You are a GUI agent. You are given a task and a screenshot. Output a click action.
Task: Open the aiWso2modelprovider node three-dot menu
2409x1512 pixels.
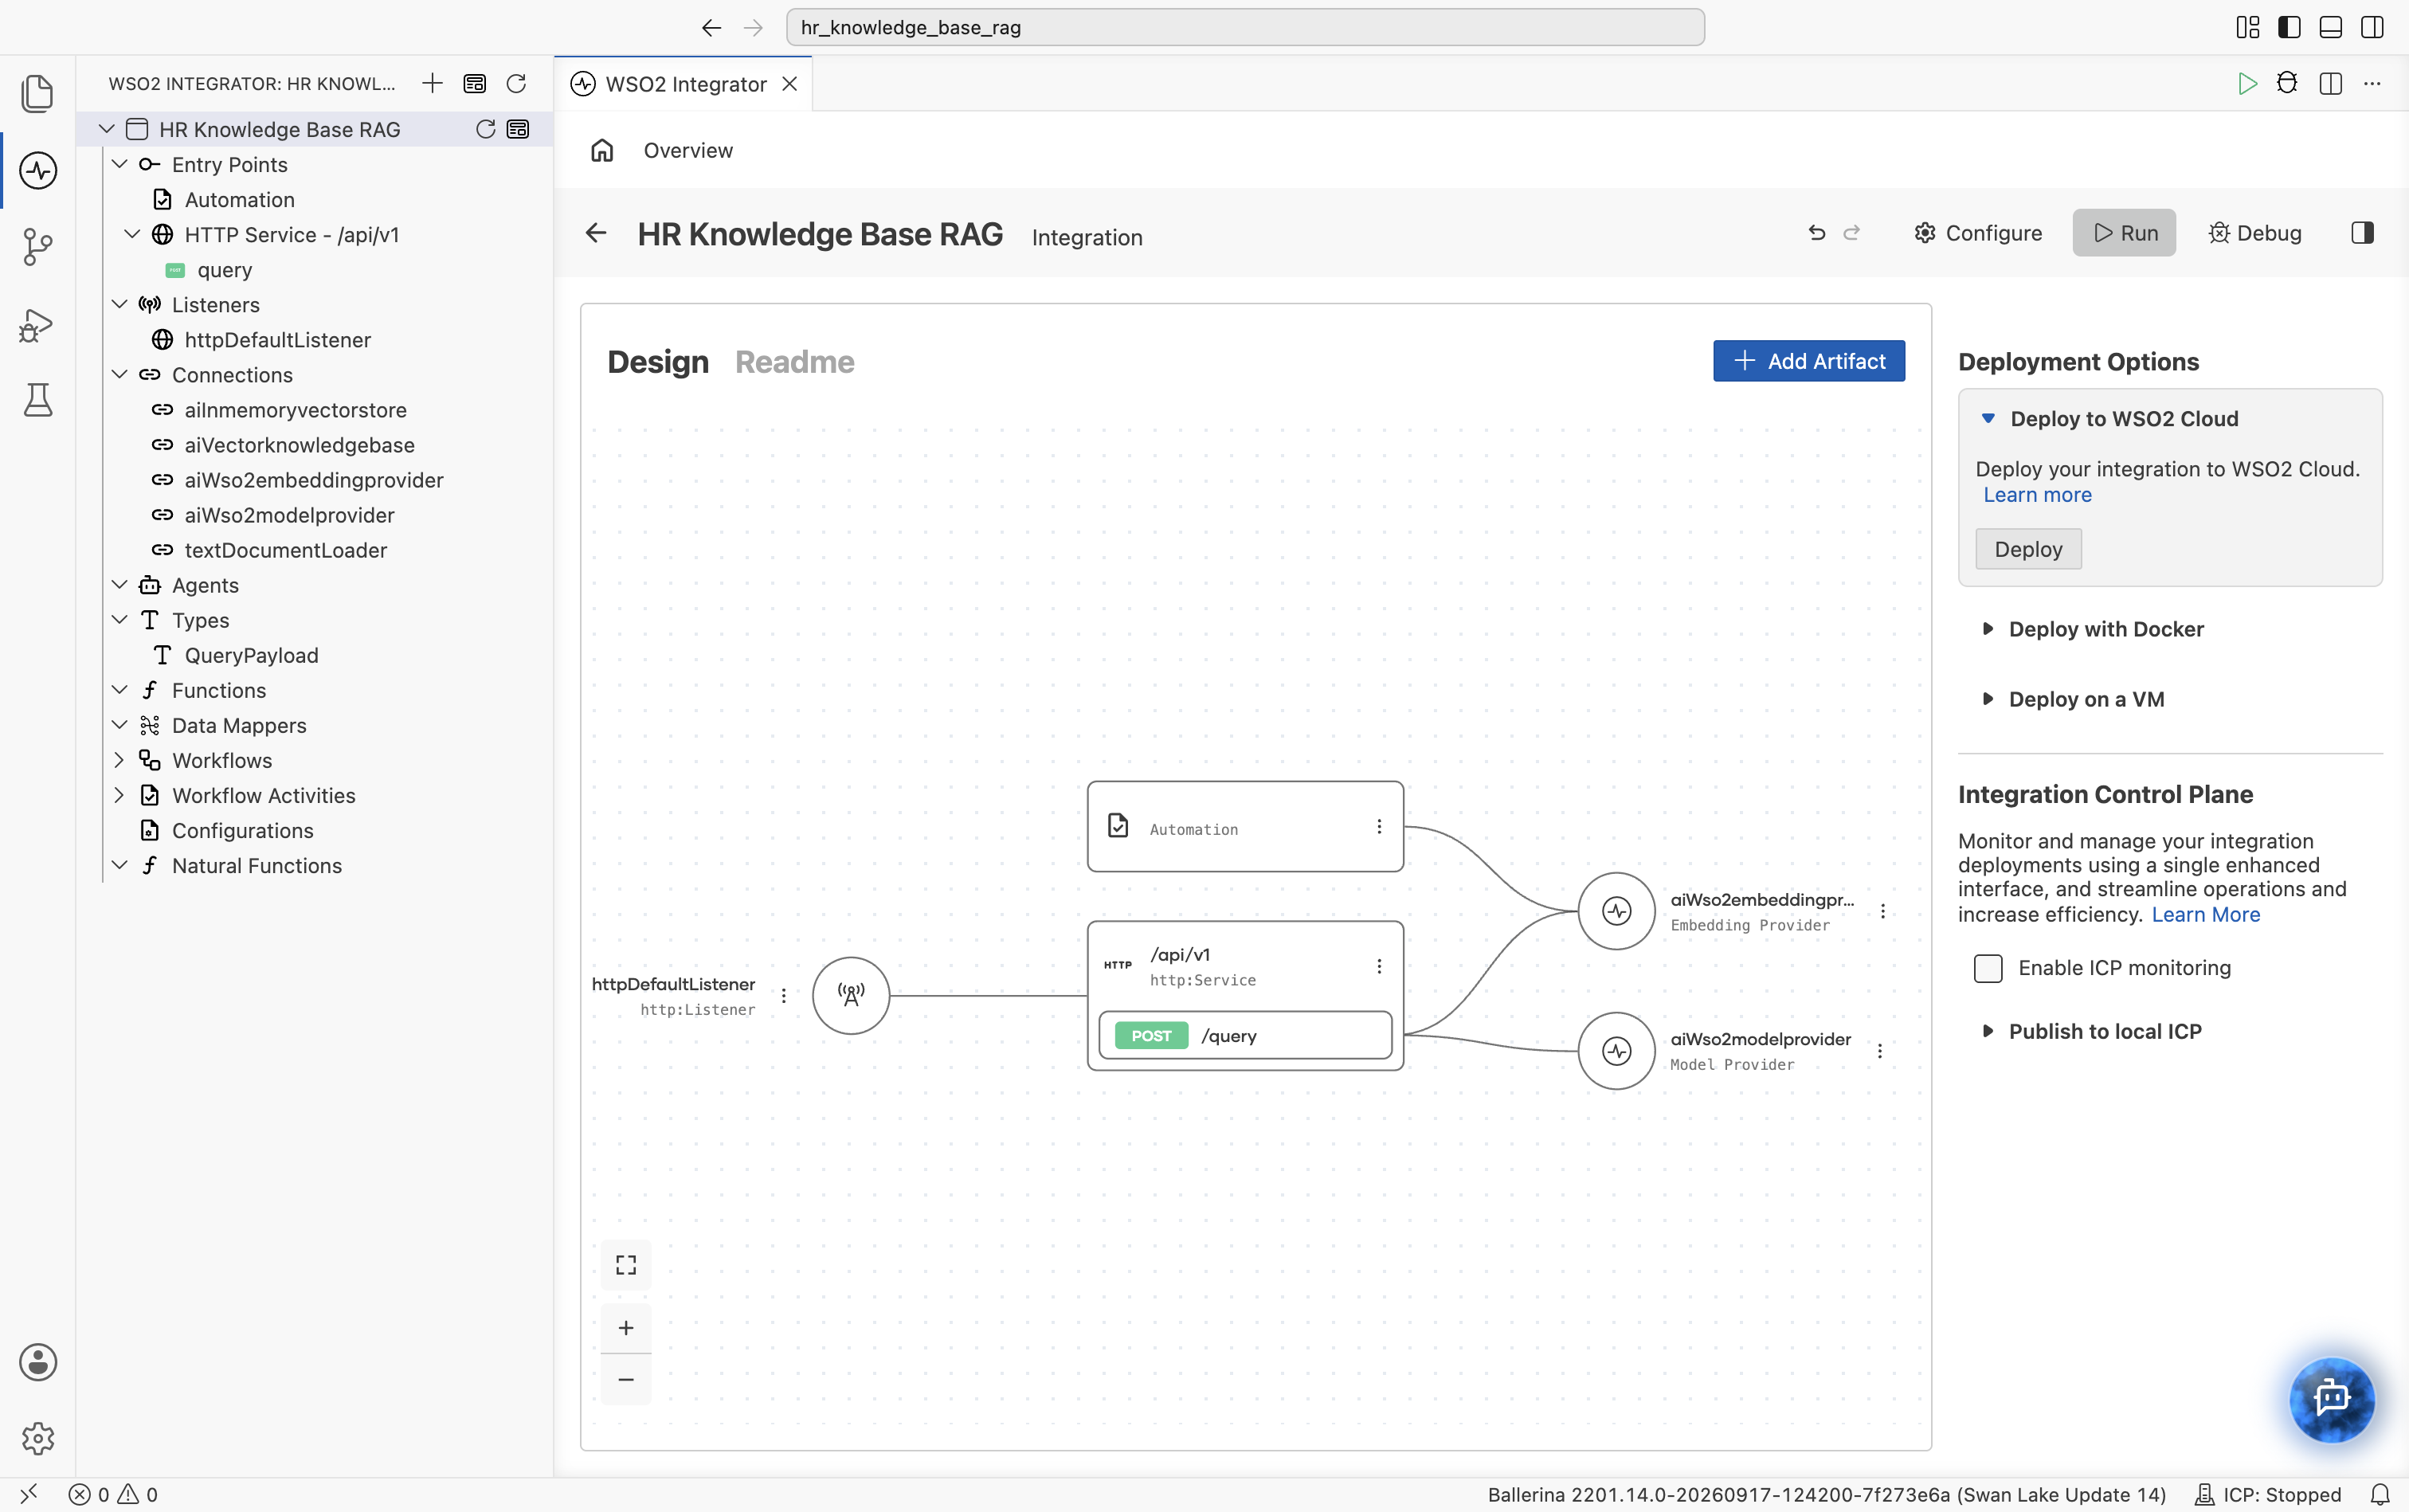pyautogui.click(x=1880, y=1051)
